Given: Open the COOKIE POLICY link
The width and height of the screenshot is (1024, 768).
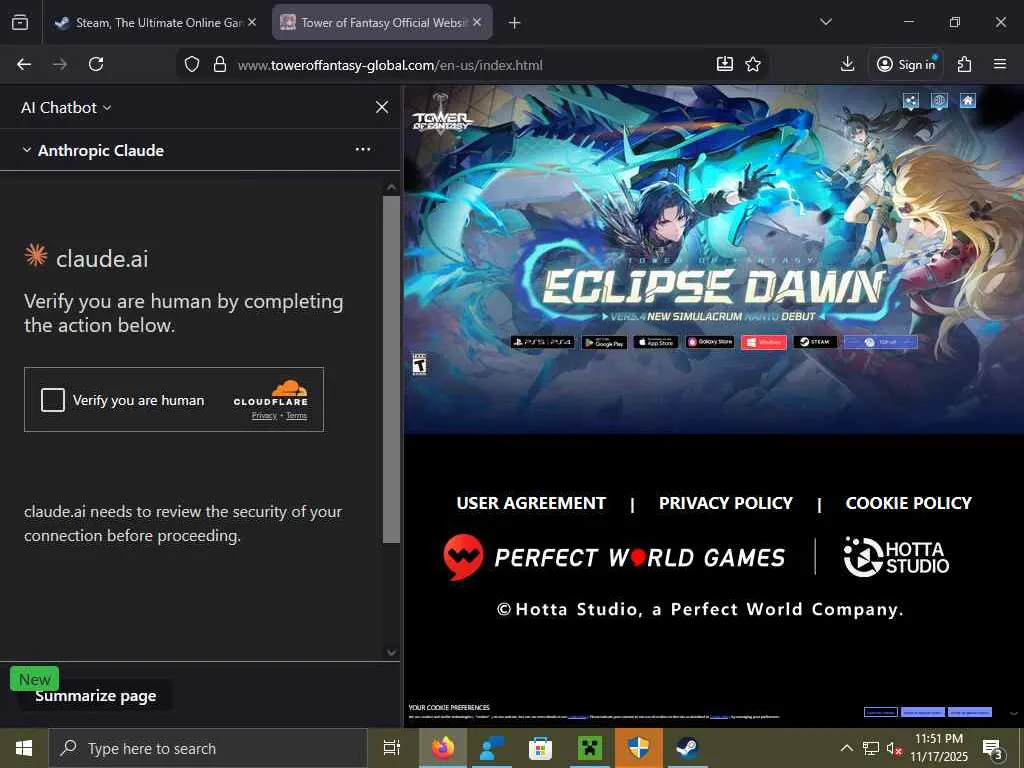Looking at the screenshot, I should coord(908,503).
